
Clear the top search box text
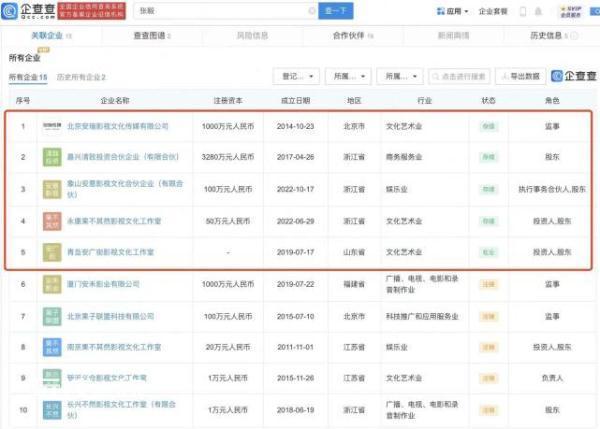coord(312,11)
